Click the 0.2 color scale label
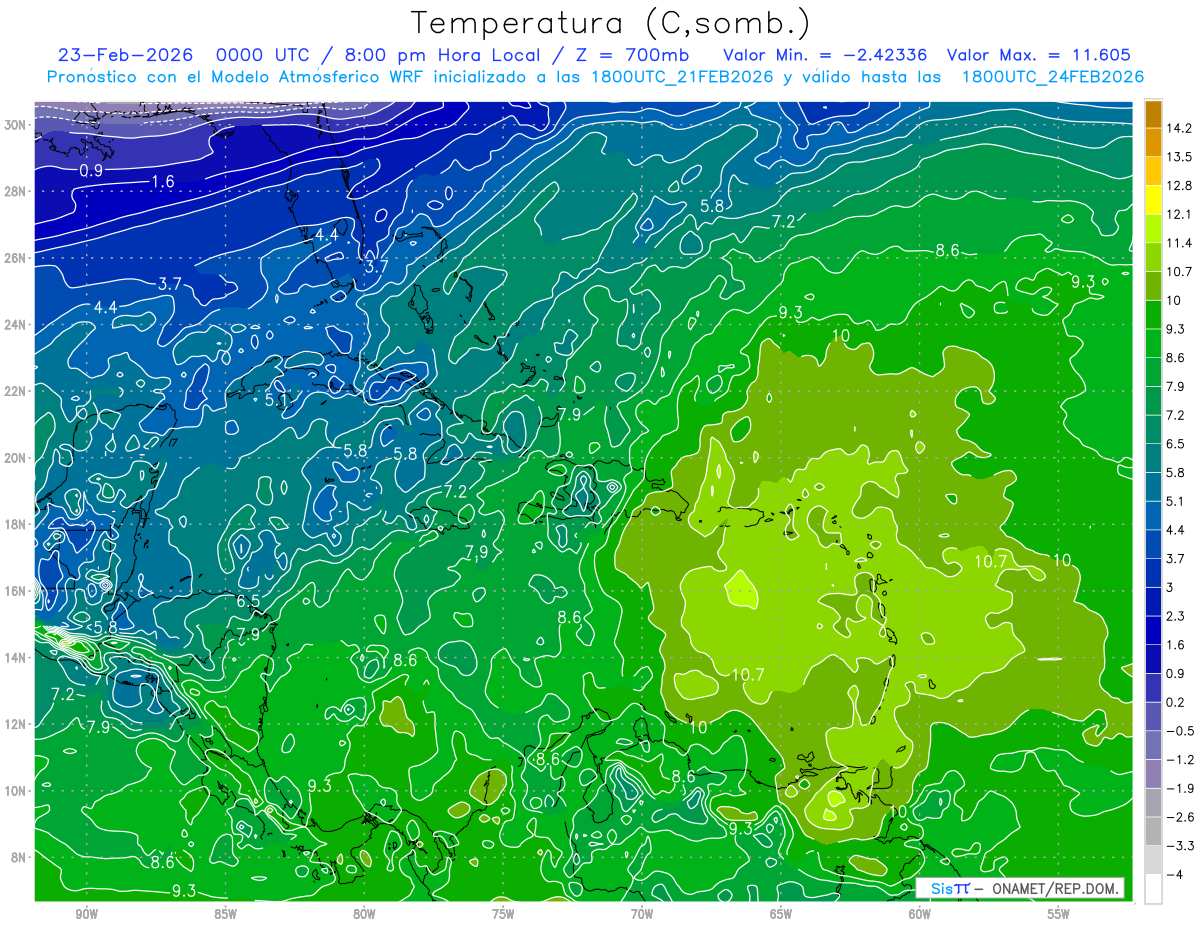This screenshot has height=927, width=1200. tap(1175, 702)
